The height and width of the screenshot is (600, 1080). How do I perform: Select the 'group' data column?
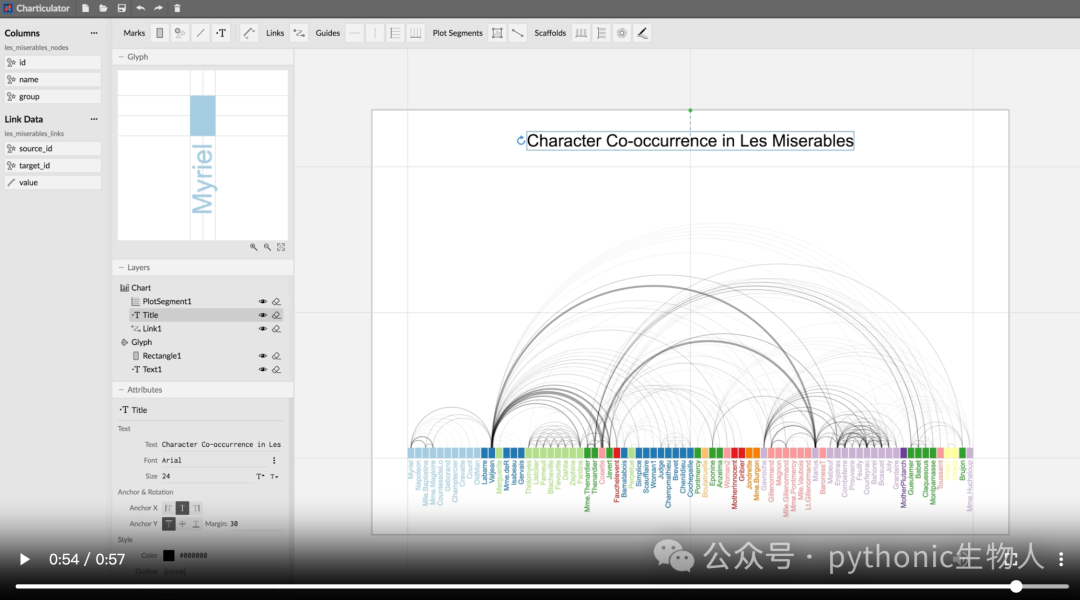(52, 96)
